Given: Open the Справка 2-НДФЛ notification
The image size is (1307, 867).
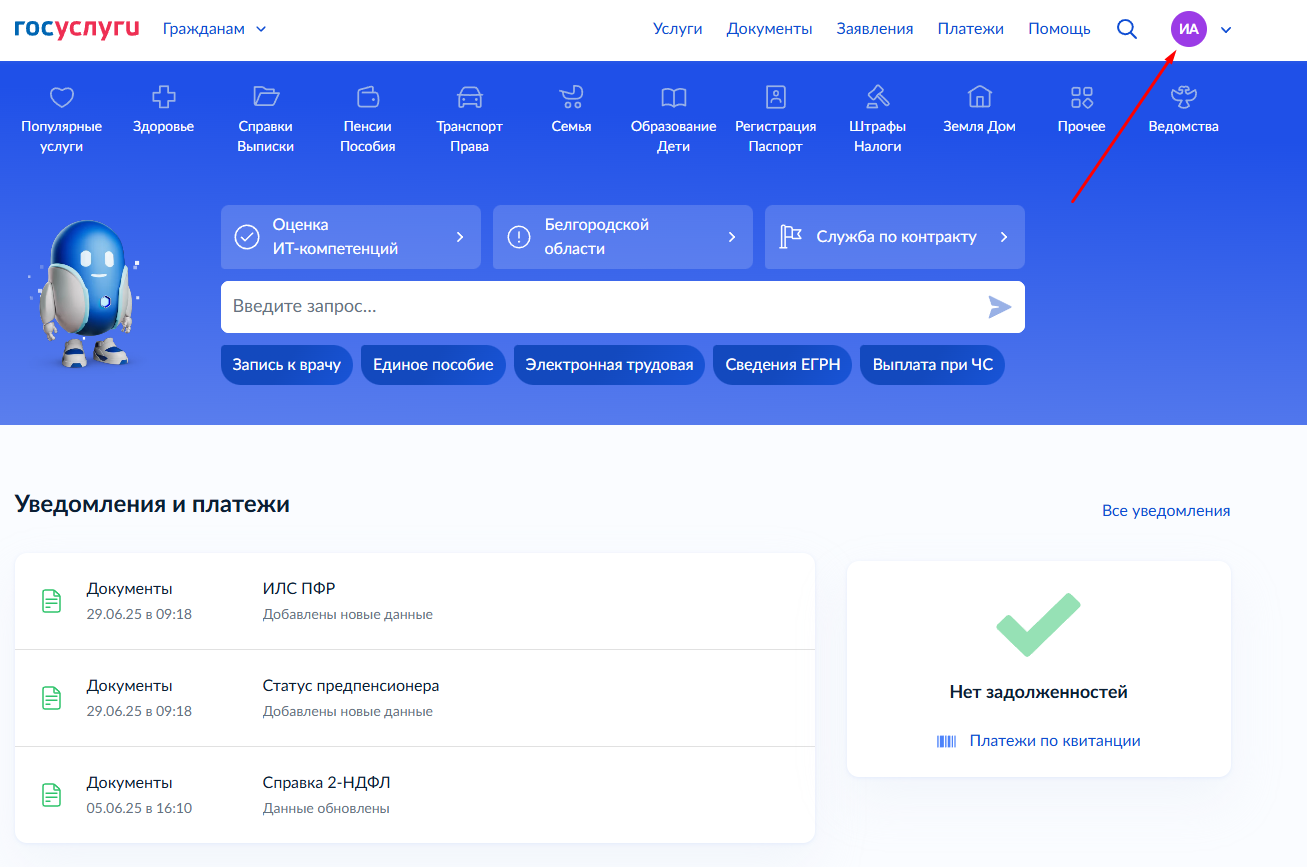Looking at the screenshot, I should tap(415, 795).
